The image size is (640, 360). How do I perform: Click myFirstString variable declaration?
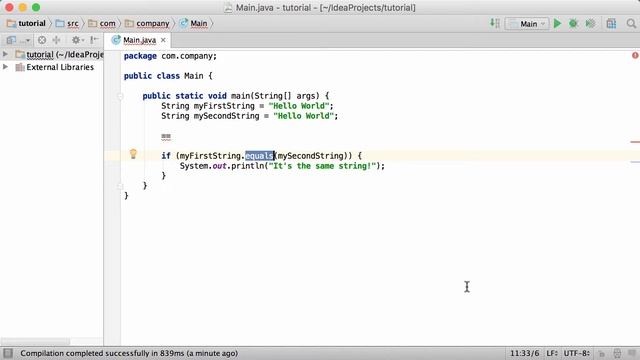224,106
